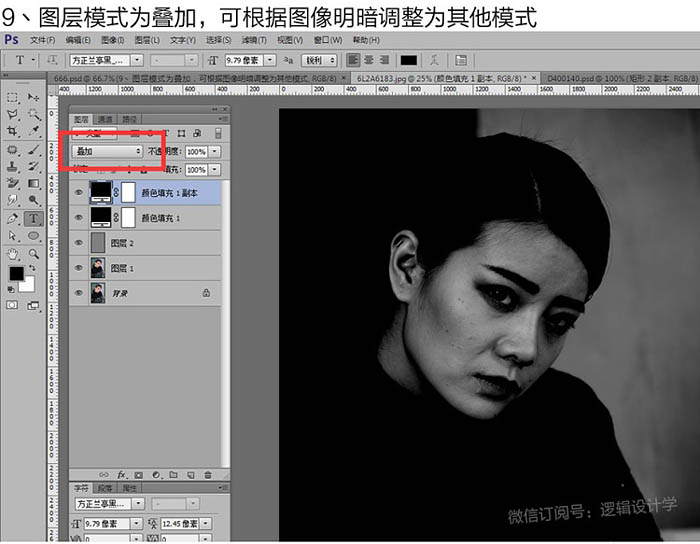Select the Horizontal Type tool in toolbox
Screen dimensions: 700x544
click(x=33, y=219)
